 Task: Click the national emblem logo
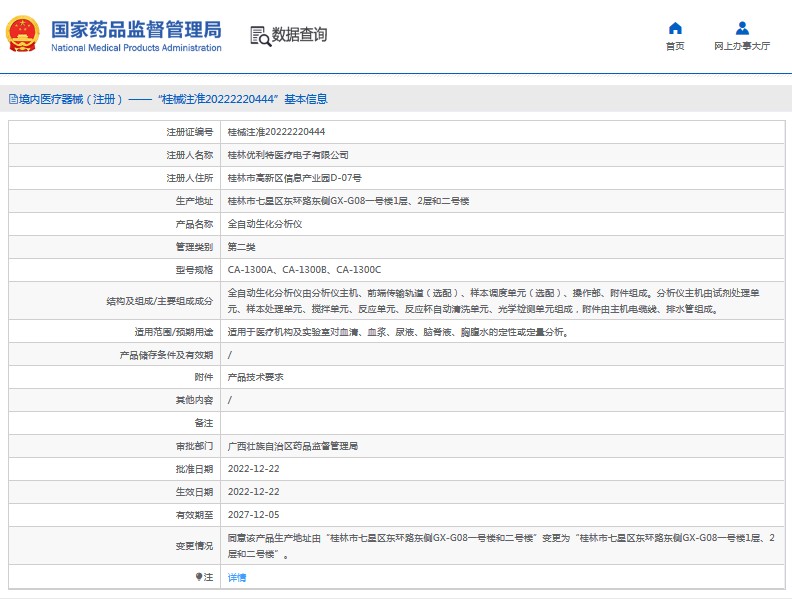click(x=23, y=34)
